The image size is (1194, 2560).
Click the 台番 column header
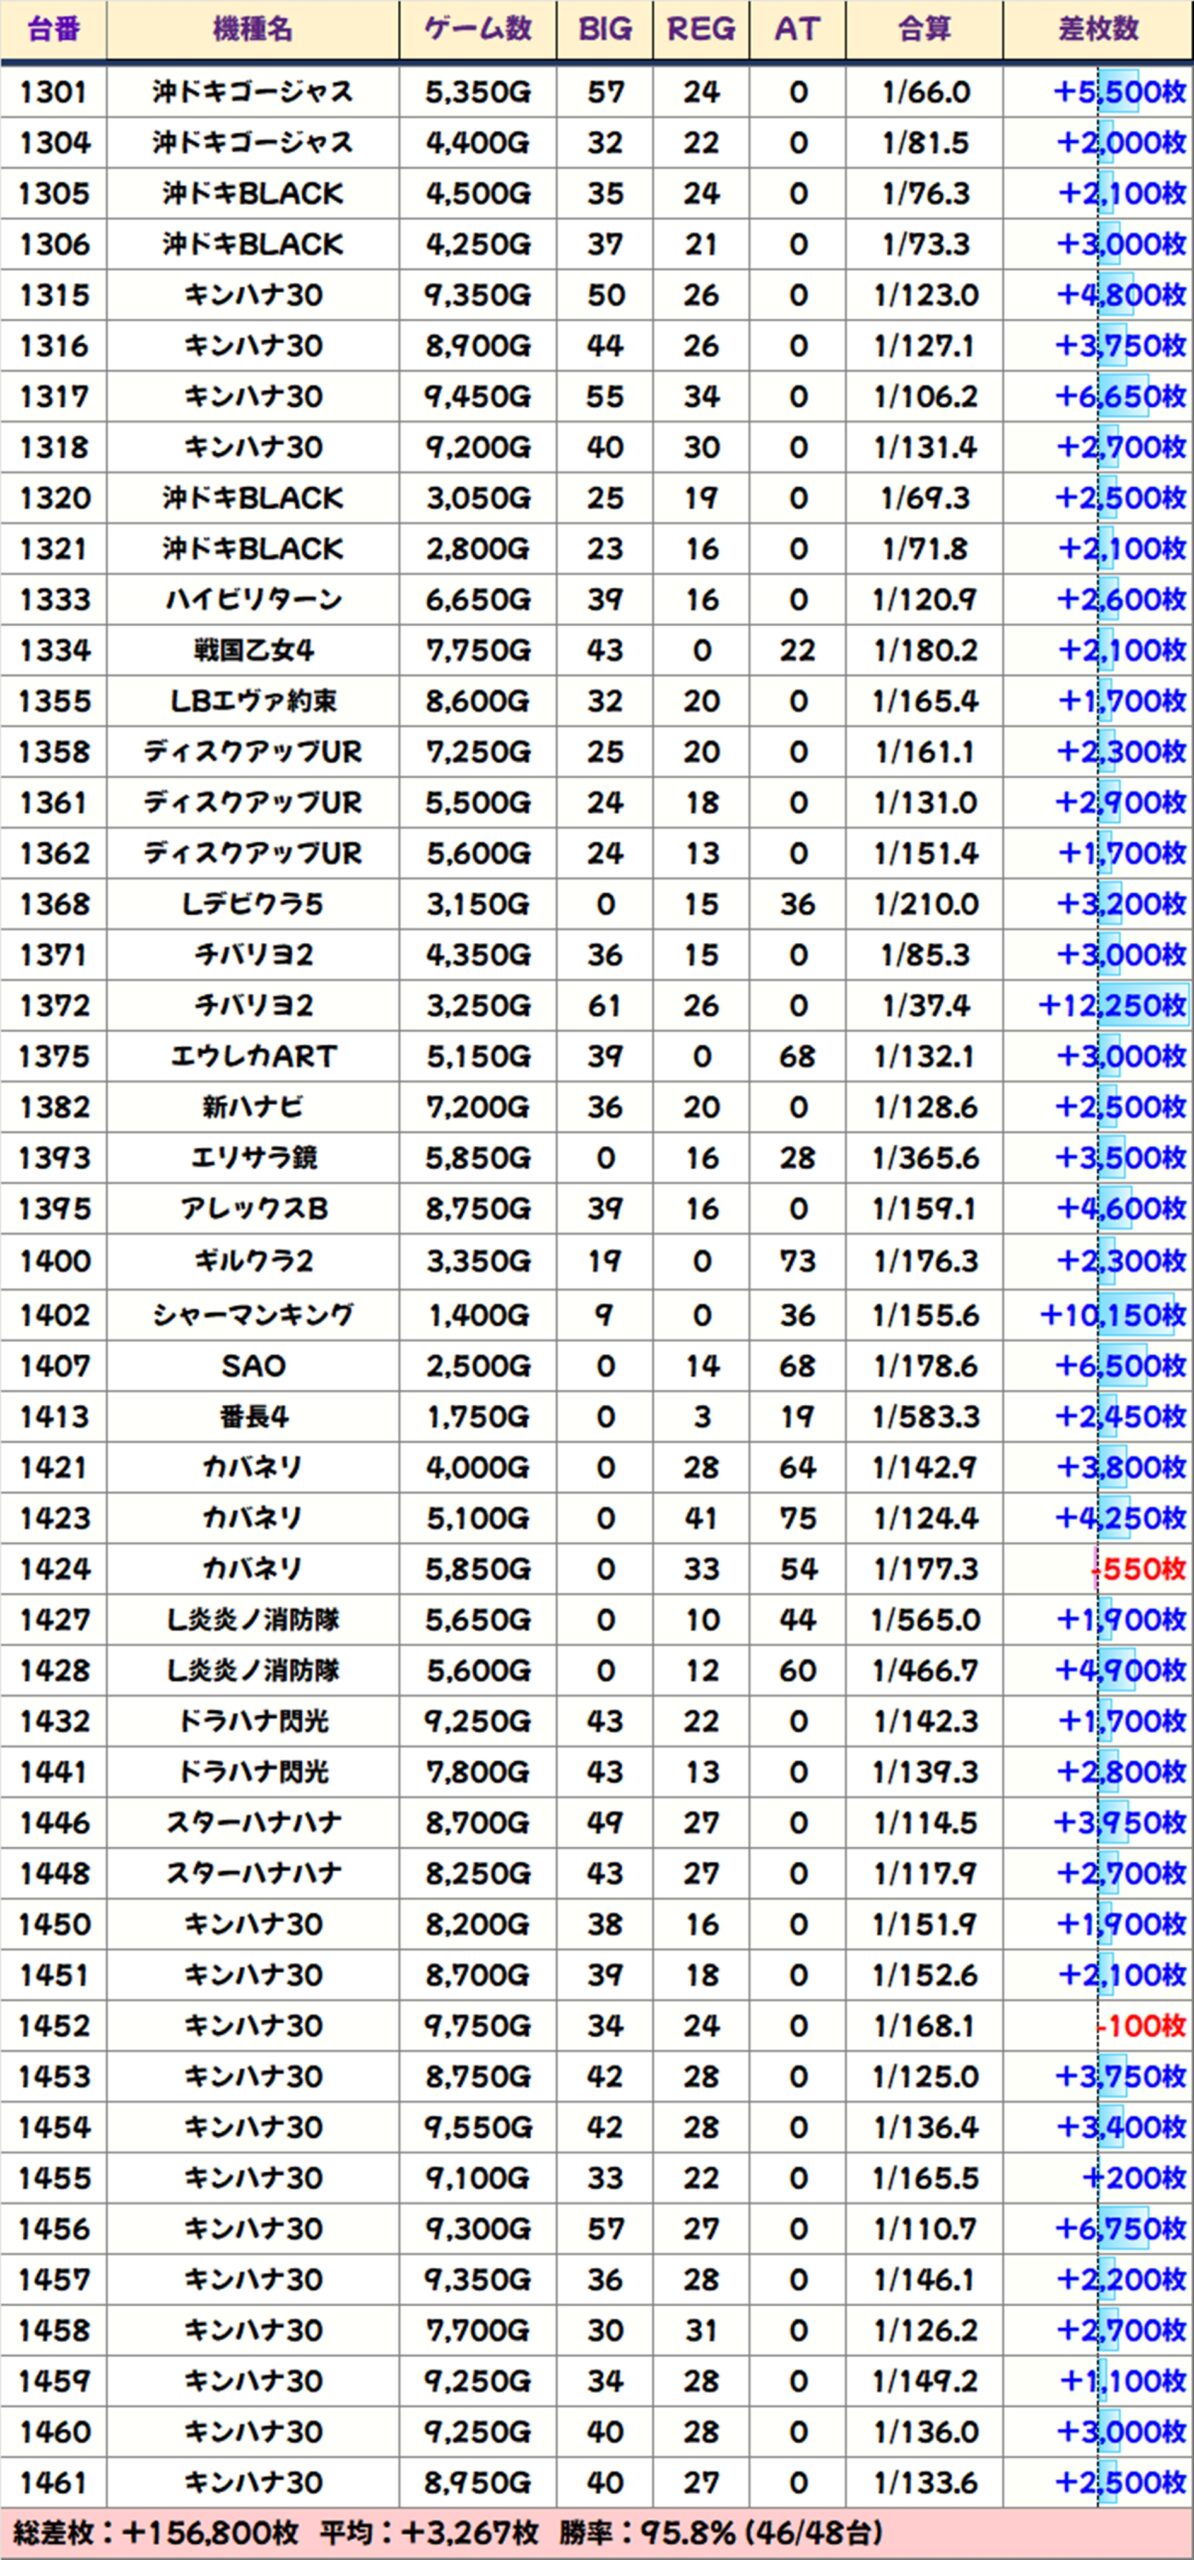click(54, 29)
